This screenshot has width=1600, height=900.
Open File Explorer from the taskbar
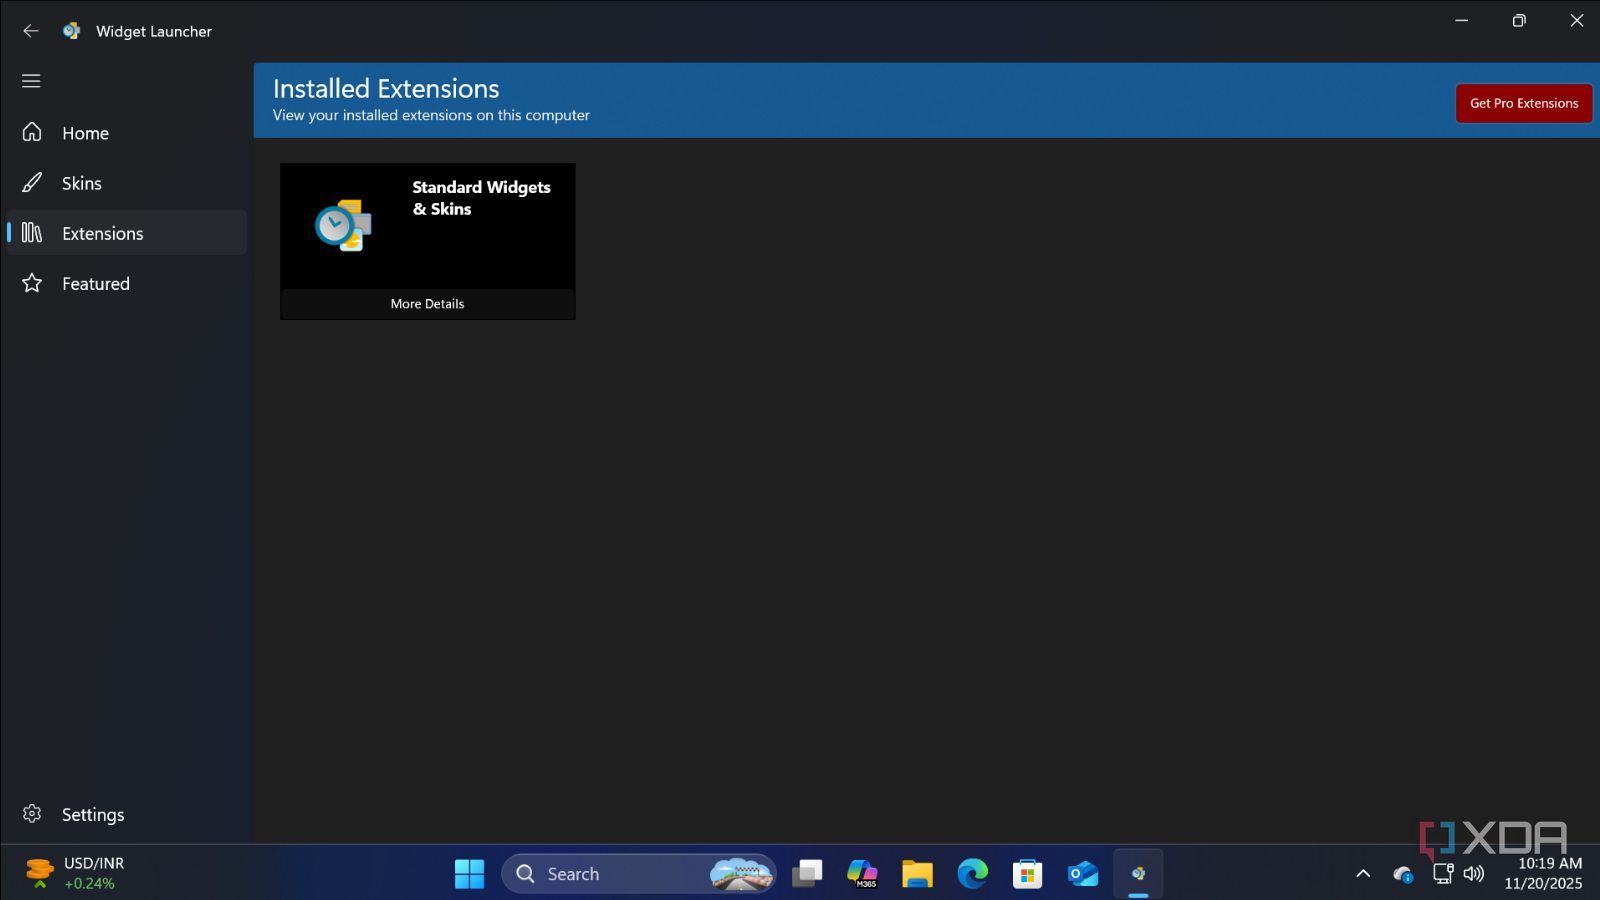click(917, 873)
